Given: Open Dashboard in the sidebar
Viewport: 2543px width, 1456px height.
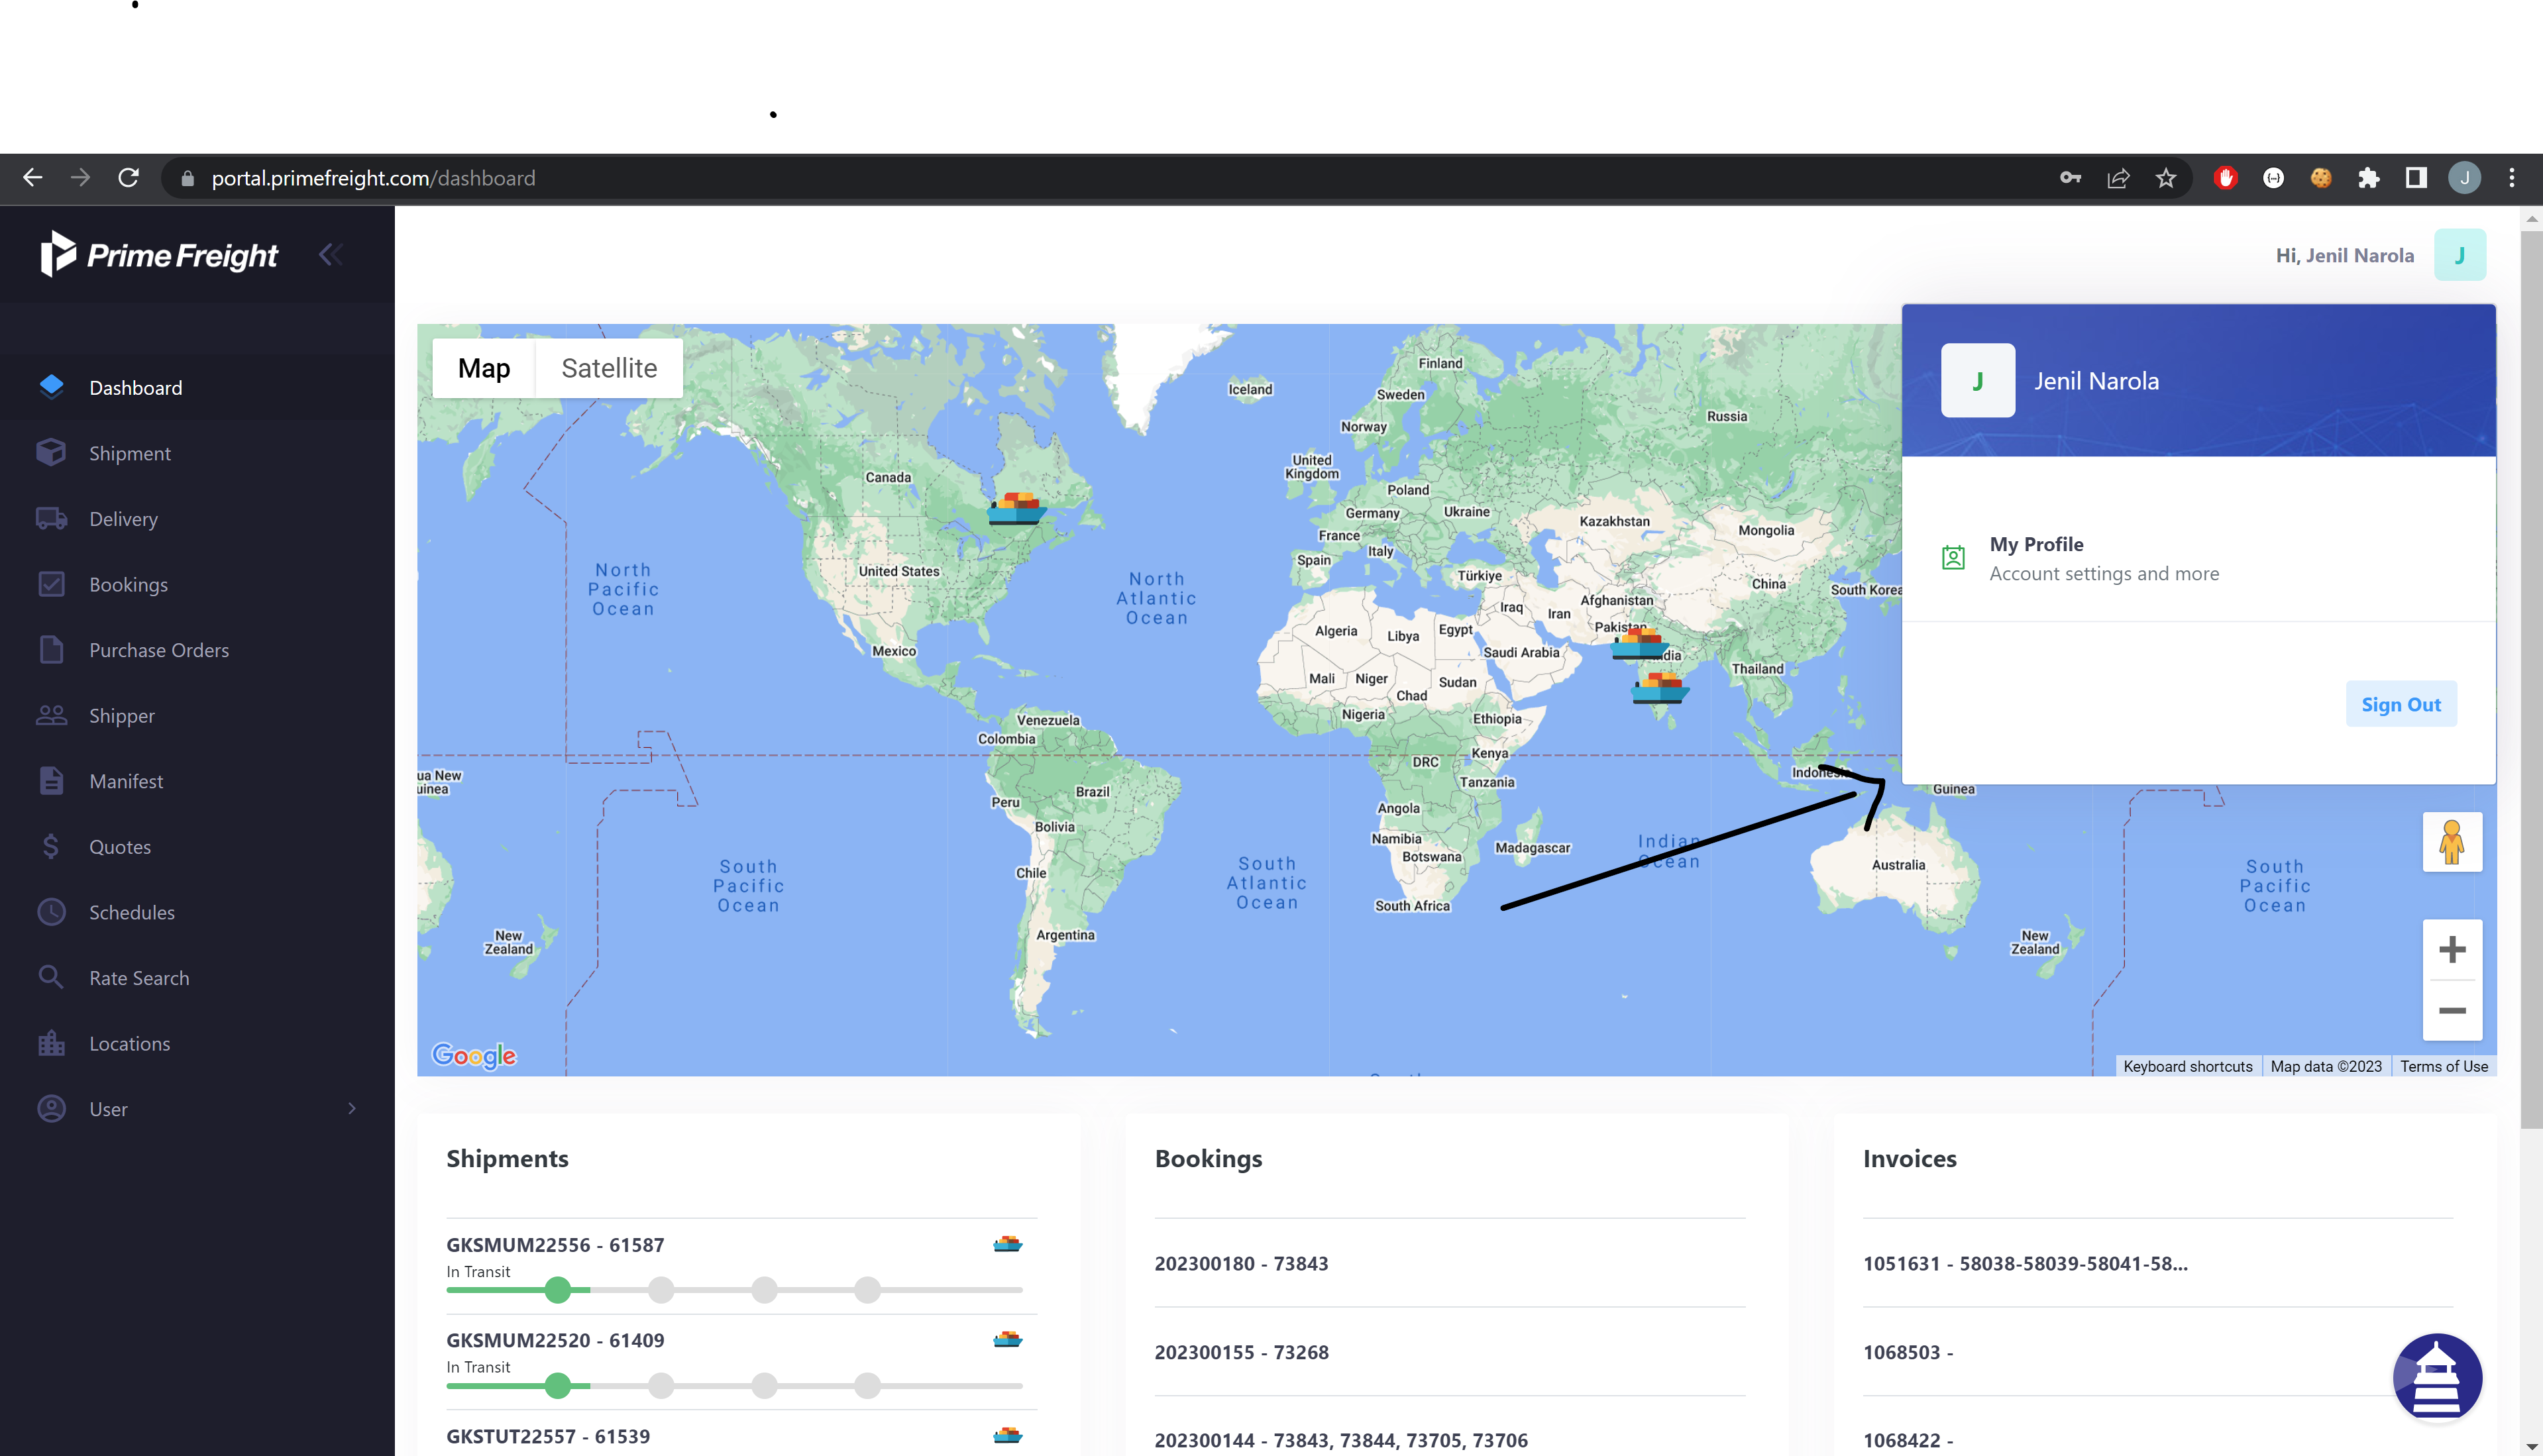Looking at the screenshot, I should pyautogui.click(x=136, y=387).
